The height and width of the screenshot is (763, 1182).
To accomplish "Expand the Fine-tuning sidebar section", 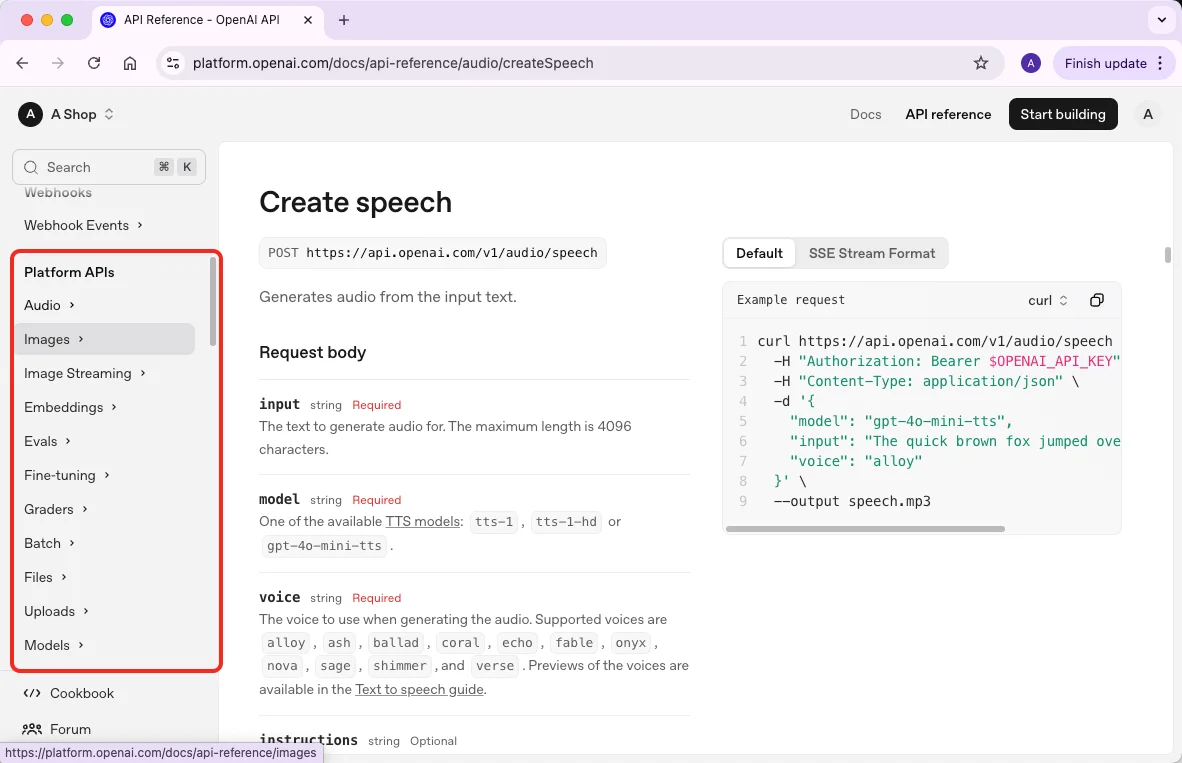I will click(x=66, y=475).
